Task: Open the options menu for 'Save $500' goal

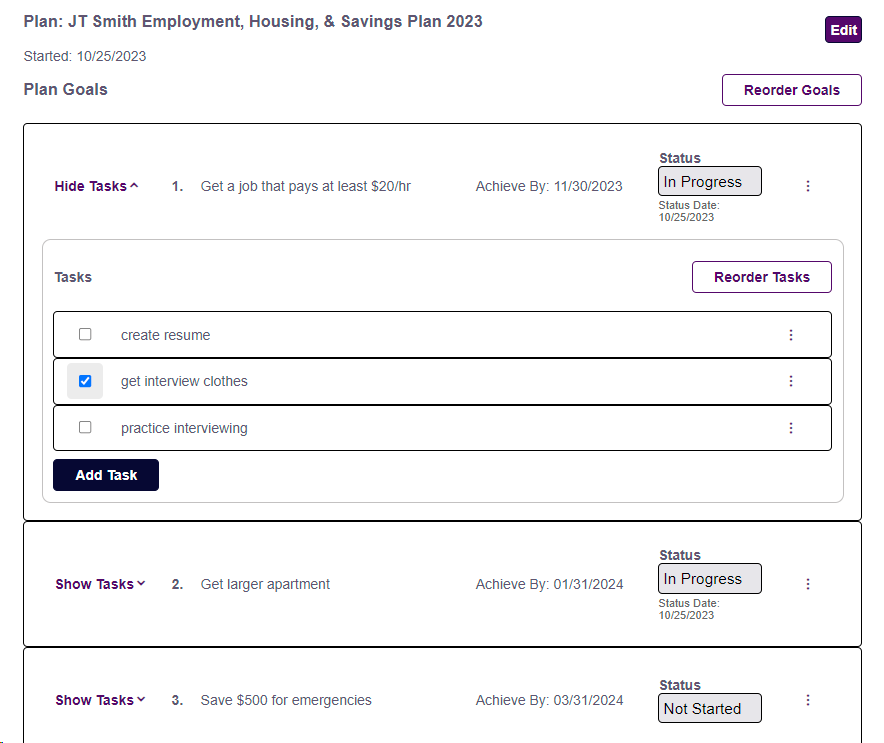Action: pos(808,700)
